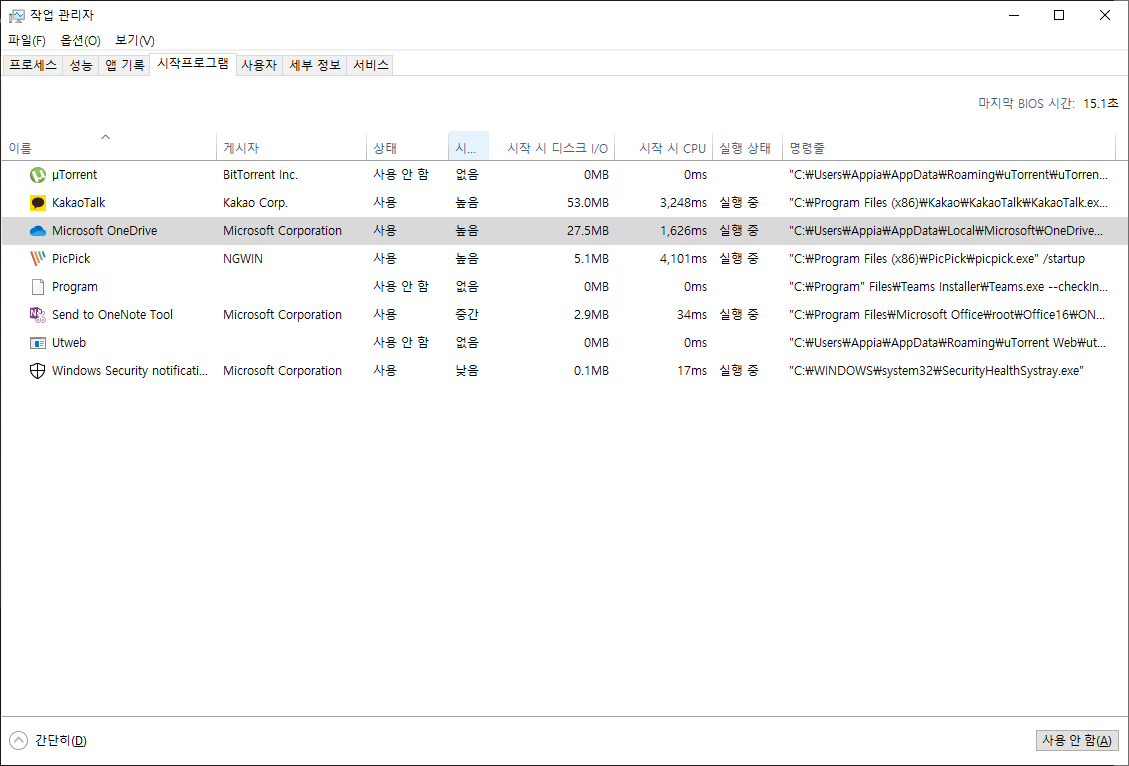
Task: Click the Send to OneNote Tool icon
Action: [x=37, y=315]
